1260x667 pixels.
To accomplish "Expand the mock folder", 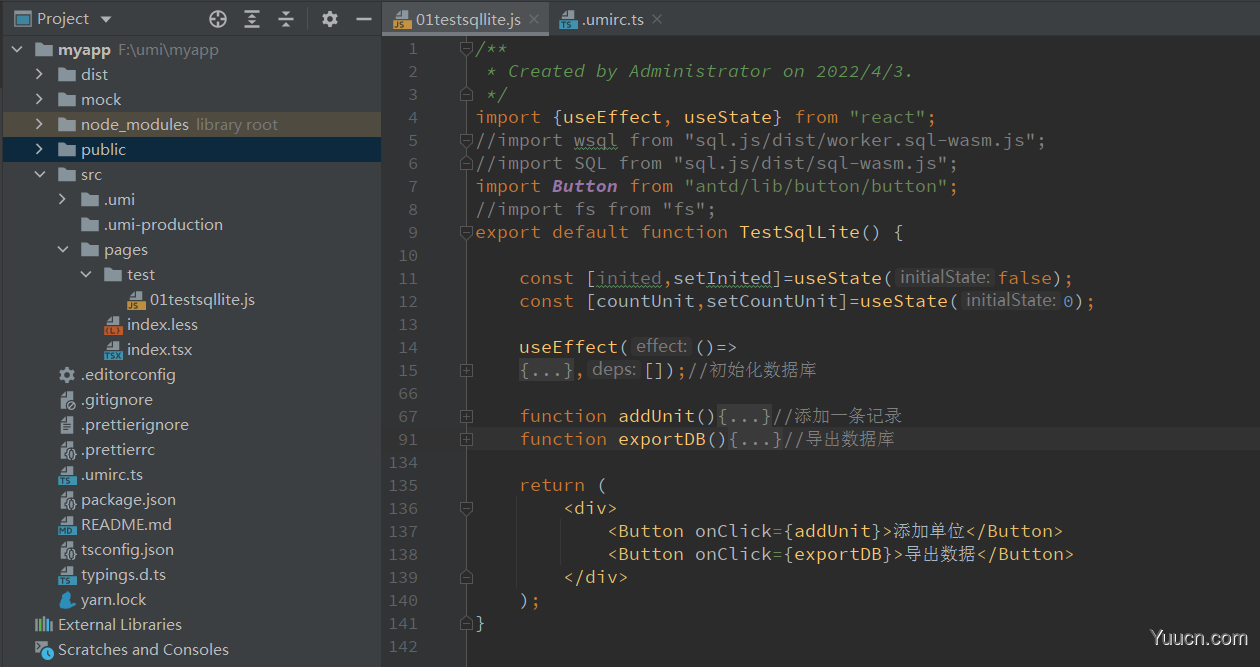I will coord(39,100).
